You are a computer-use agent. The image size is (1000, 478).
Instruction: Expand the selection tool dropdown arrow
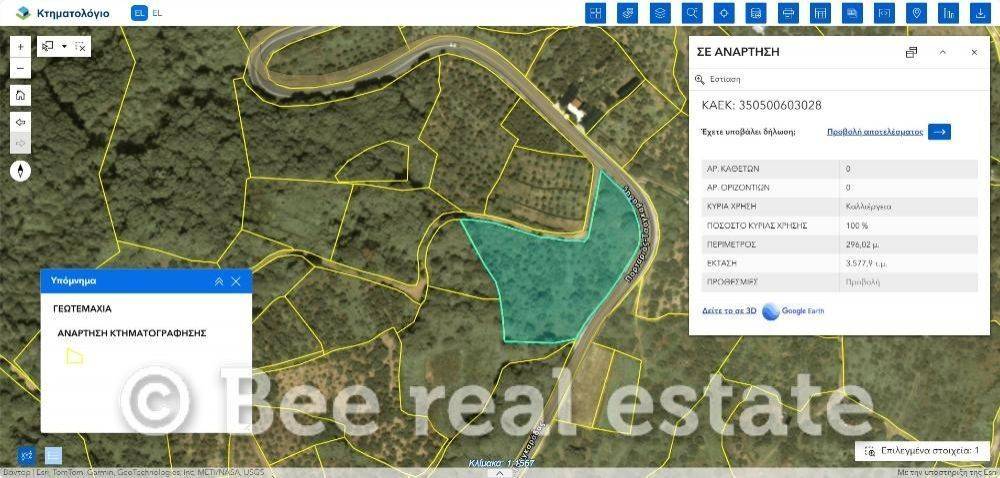coord(64,46)
